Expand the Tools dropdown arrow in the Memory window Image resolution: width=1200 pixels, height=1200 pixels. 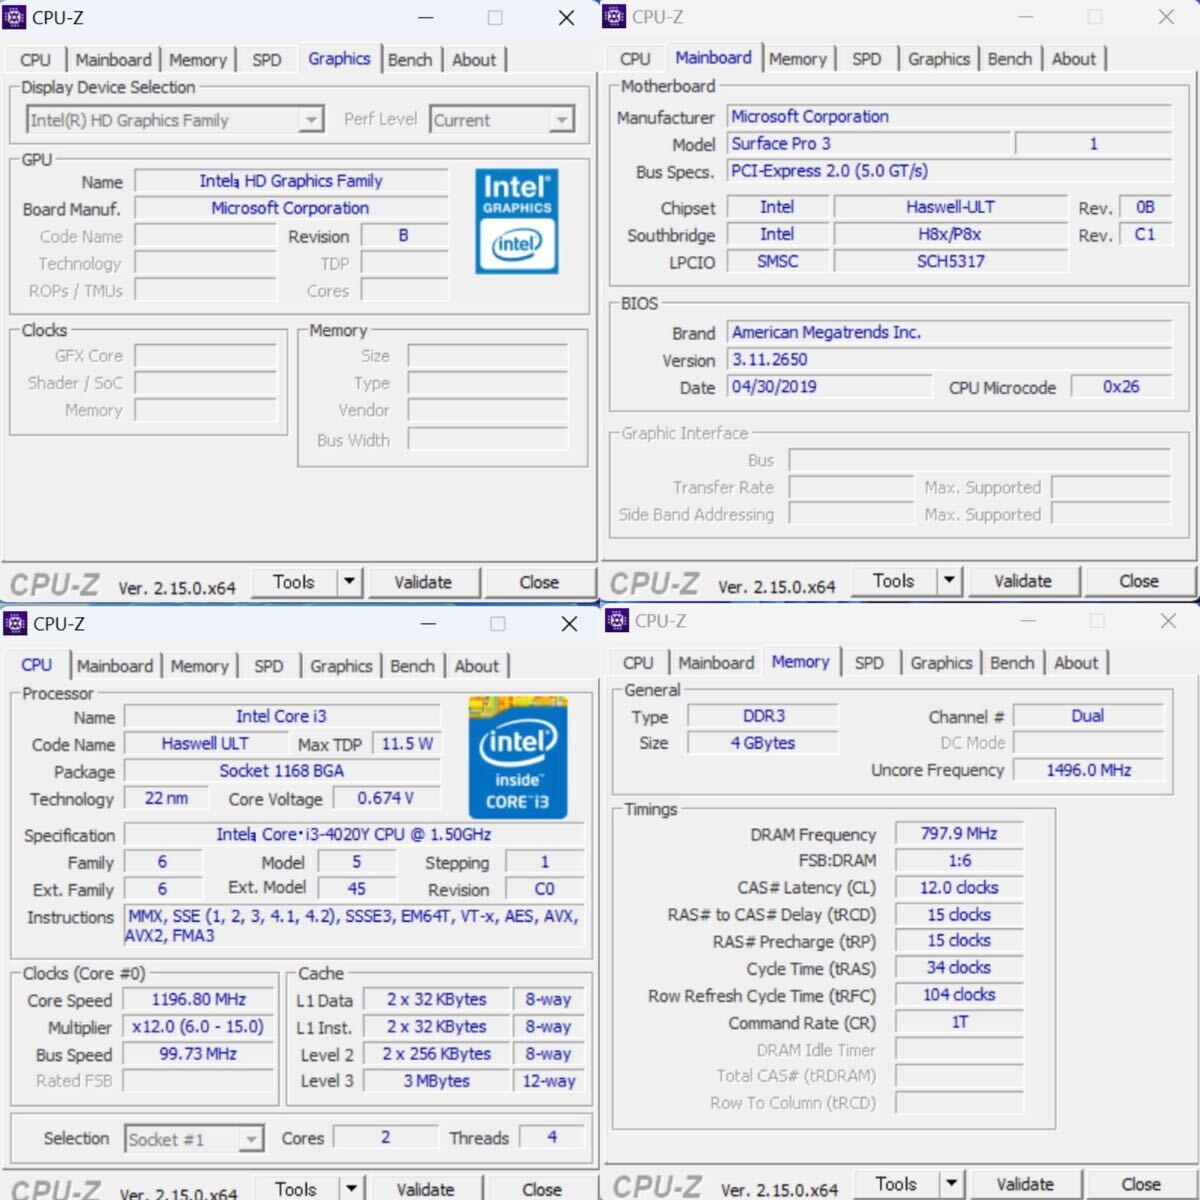[952, 1184]
